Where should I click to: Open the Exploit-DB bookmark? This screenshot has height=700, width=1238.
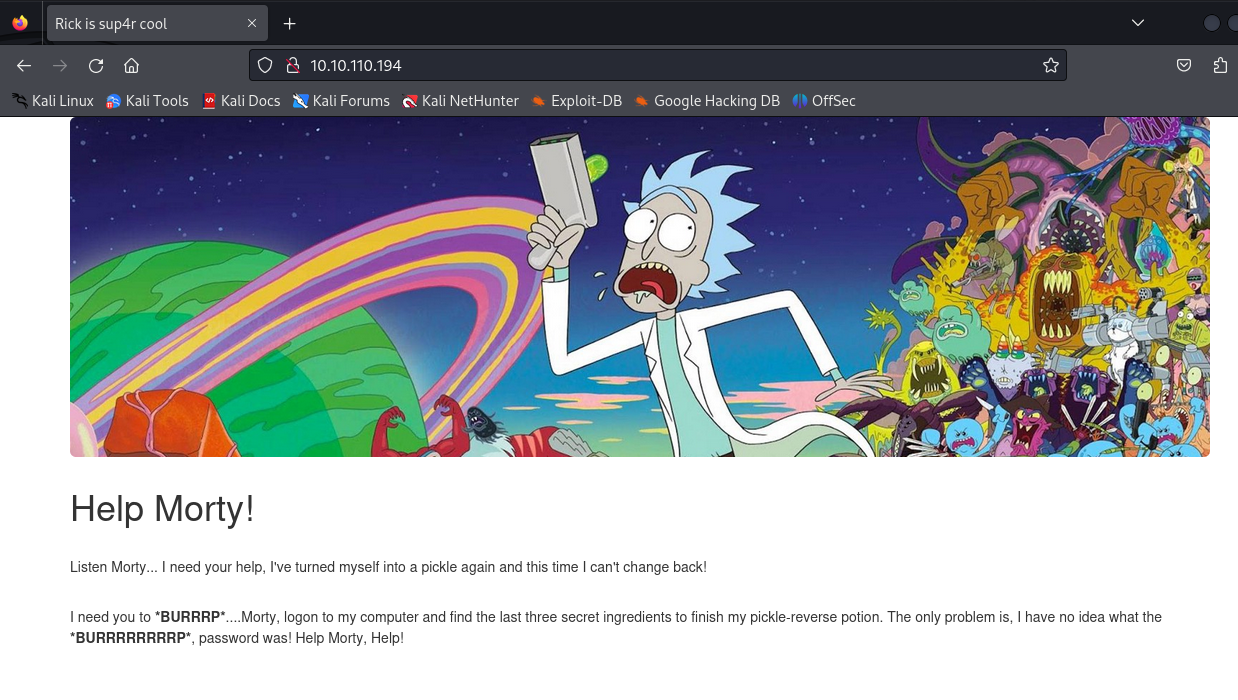(576, 101)
